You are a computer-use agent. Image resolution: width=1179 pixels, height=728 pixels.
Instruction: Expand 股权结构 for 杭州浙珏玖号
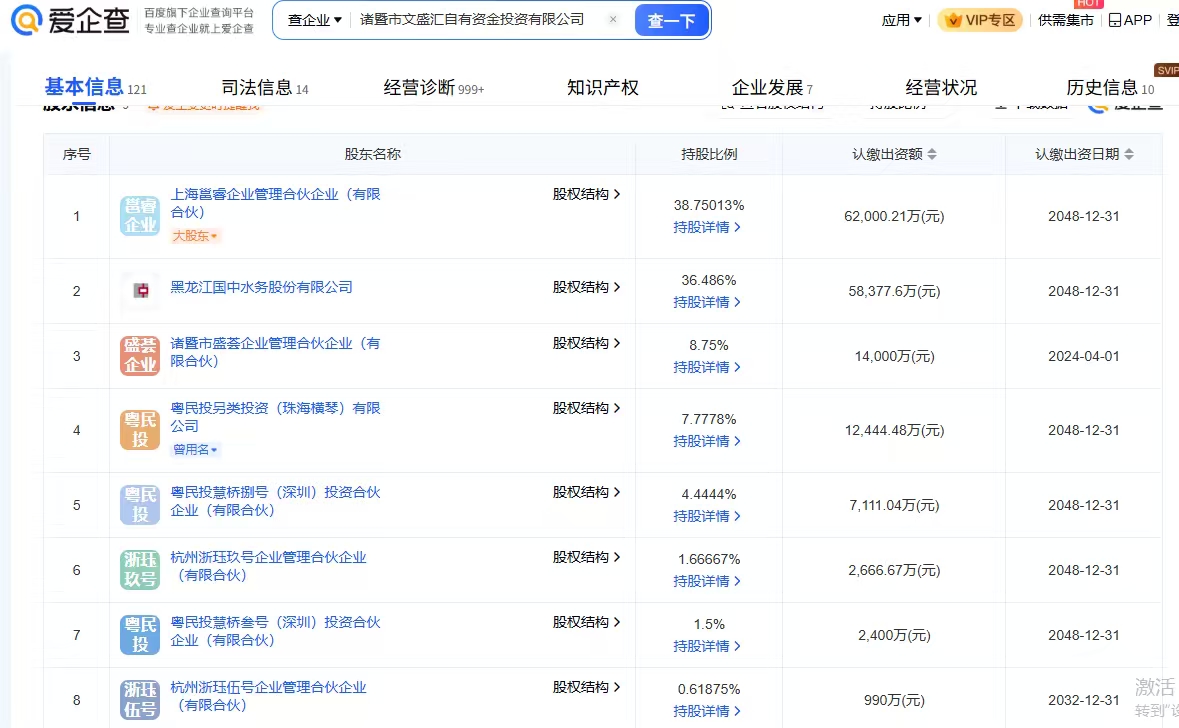point(586,557)
